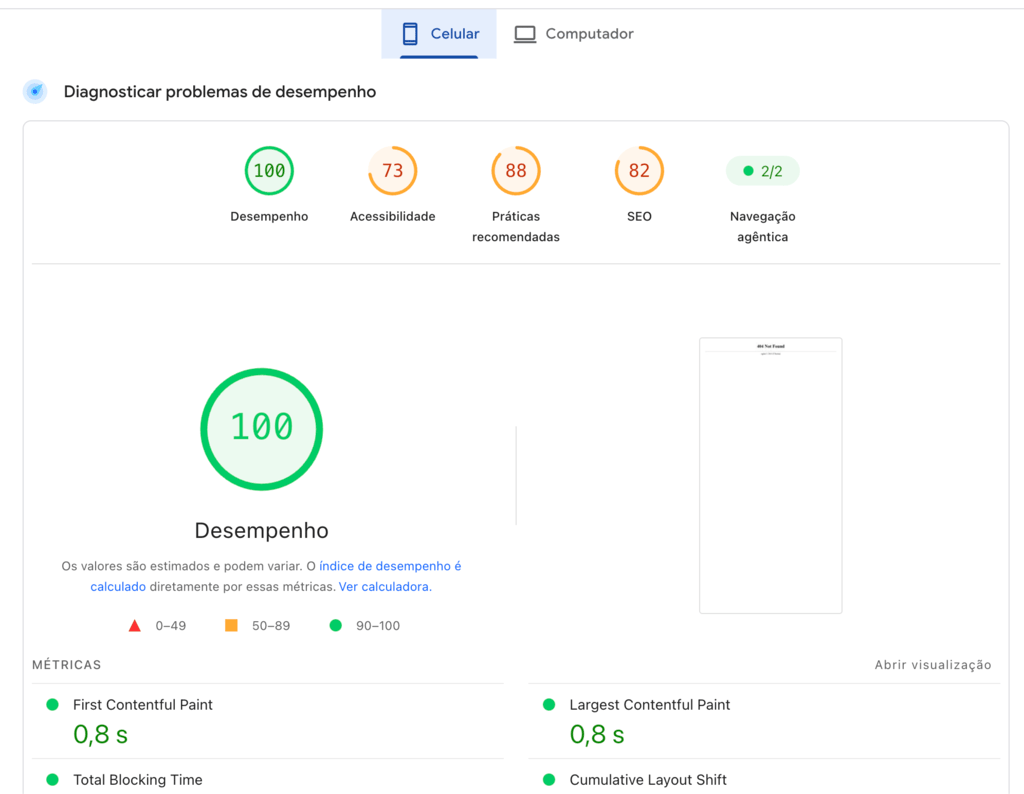Click the 50–89 legend text

tap(271, 626)
